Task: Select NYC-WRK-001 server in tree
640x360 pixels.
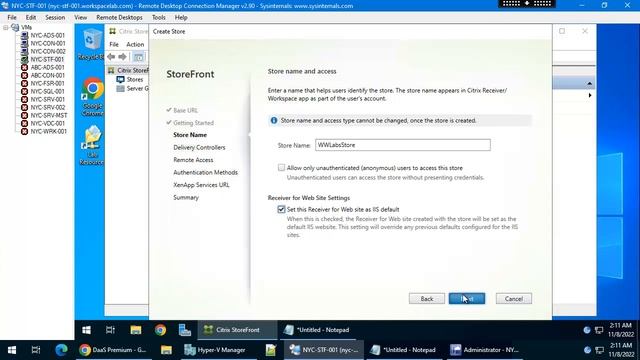Action: [x=48, y=131]
